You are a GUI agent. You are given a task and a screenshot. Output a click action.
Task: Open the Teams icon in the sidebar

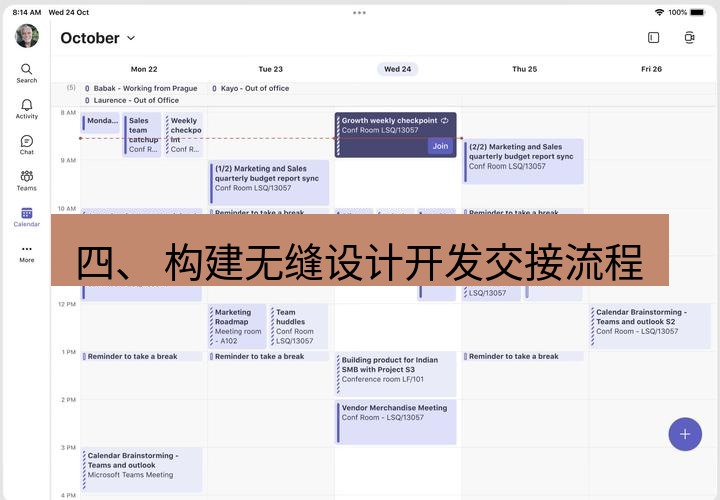27,181
